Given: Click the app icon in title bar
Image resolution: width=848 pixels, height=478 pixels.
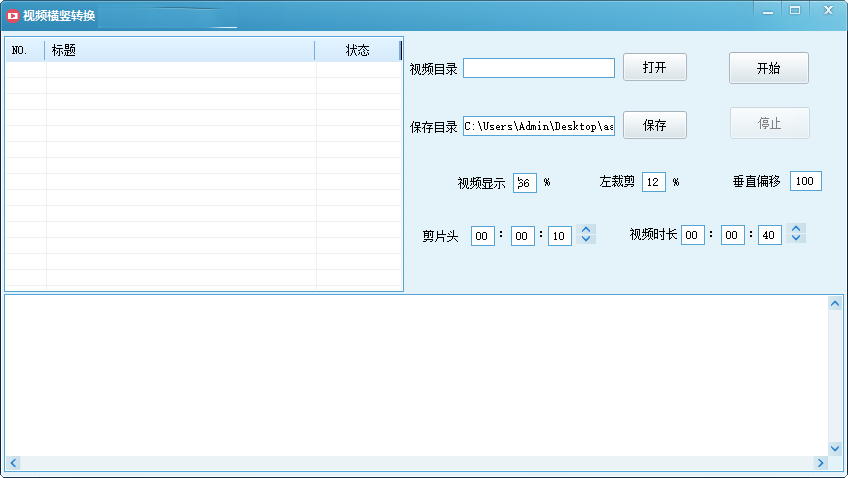Looking at the screenshot, I should [x=12, y=16].
